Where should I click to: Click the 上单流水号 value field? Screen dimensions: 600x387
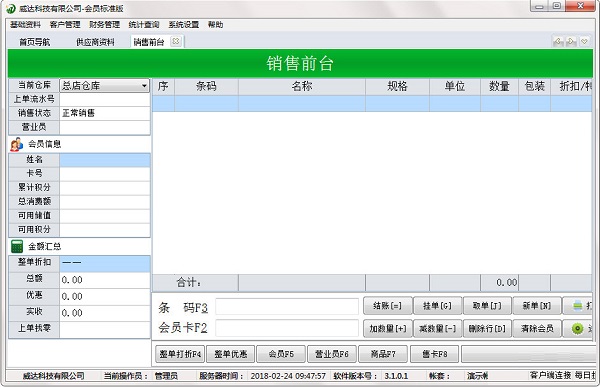tap(105, 100)
